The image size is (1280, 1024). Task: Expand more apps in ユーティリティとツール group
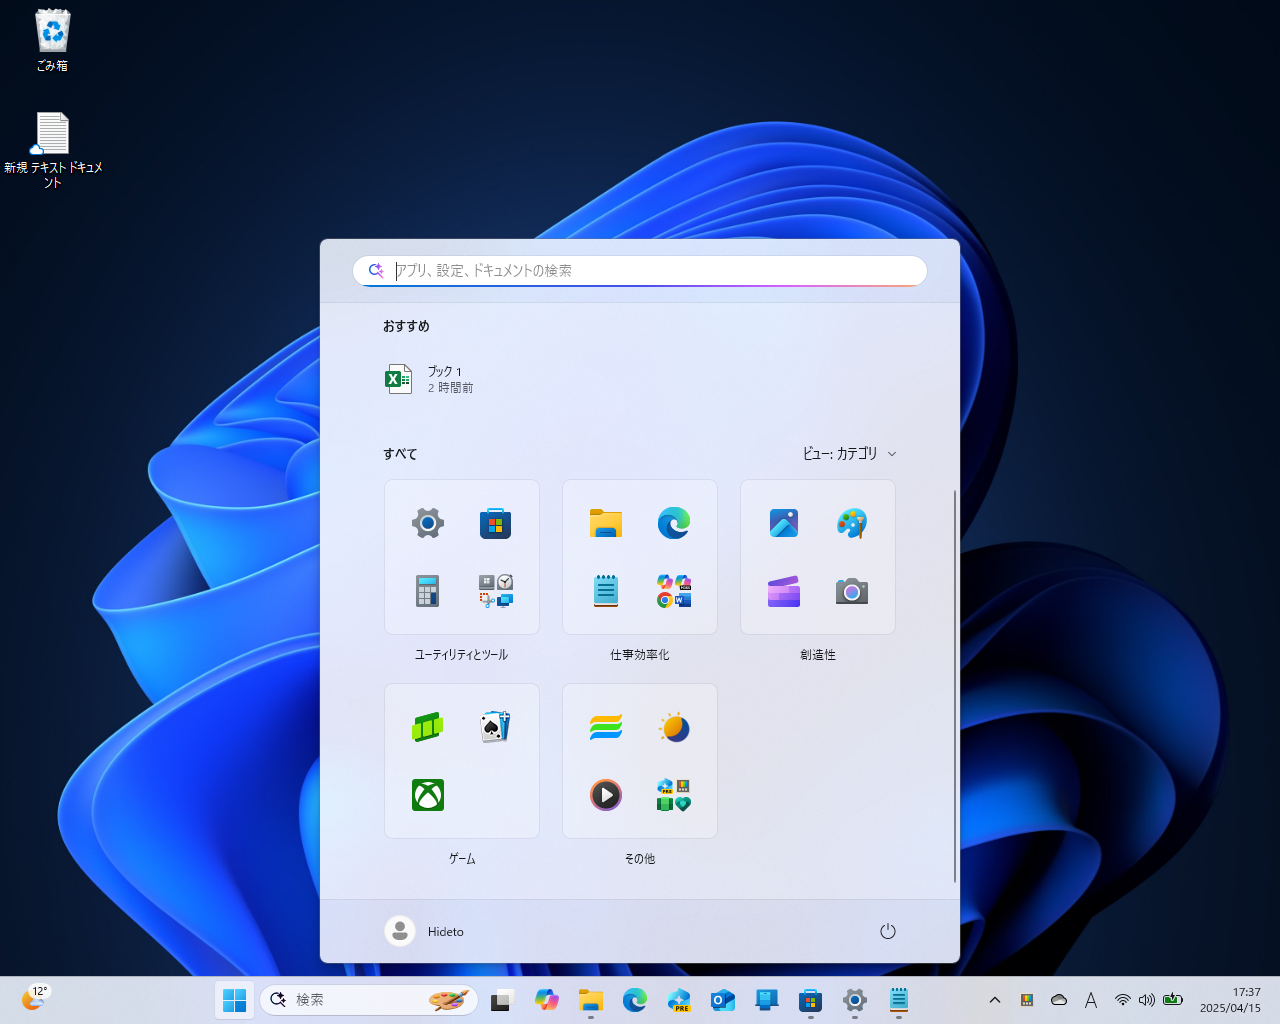coord(496,591)
